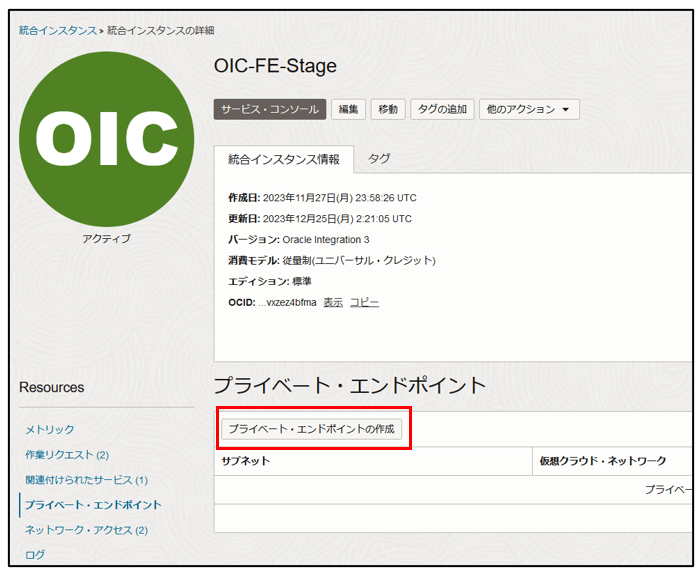Screen dimensions: 697x572
Task: Click the 仮想クラウド・ネットワーク column header
Action: 603,461
